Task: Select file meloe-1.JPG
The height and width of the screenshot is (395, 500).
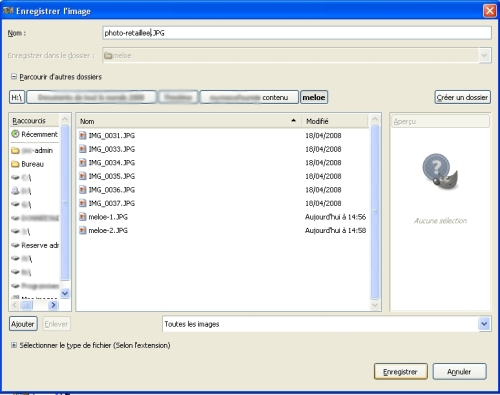Action: (223, 217)
